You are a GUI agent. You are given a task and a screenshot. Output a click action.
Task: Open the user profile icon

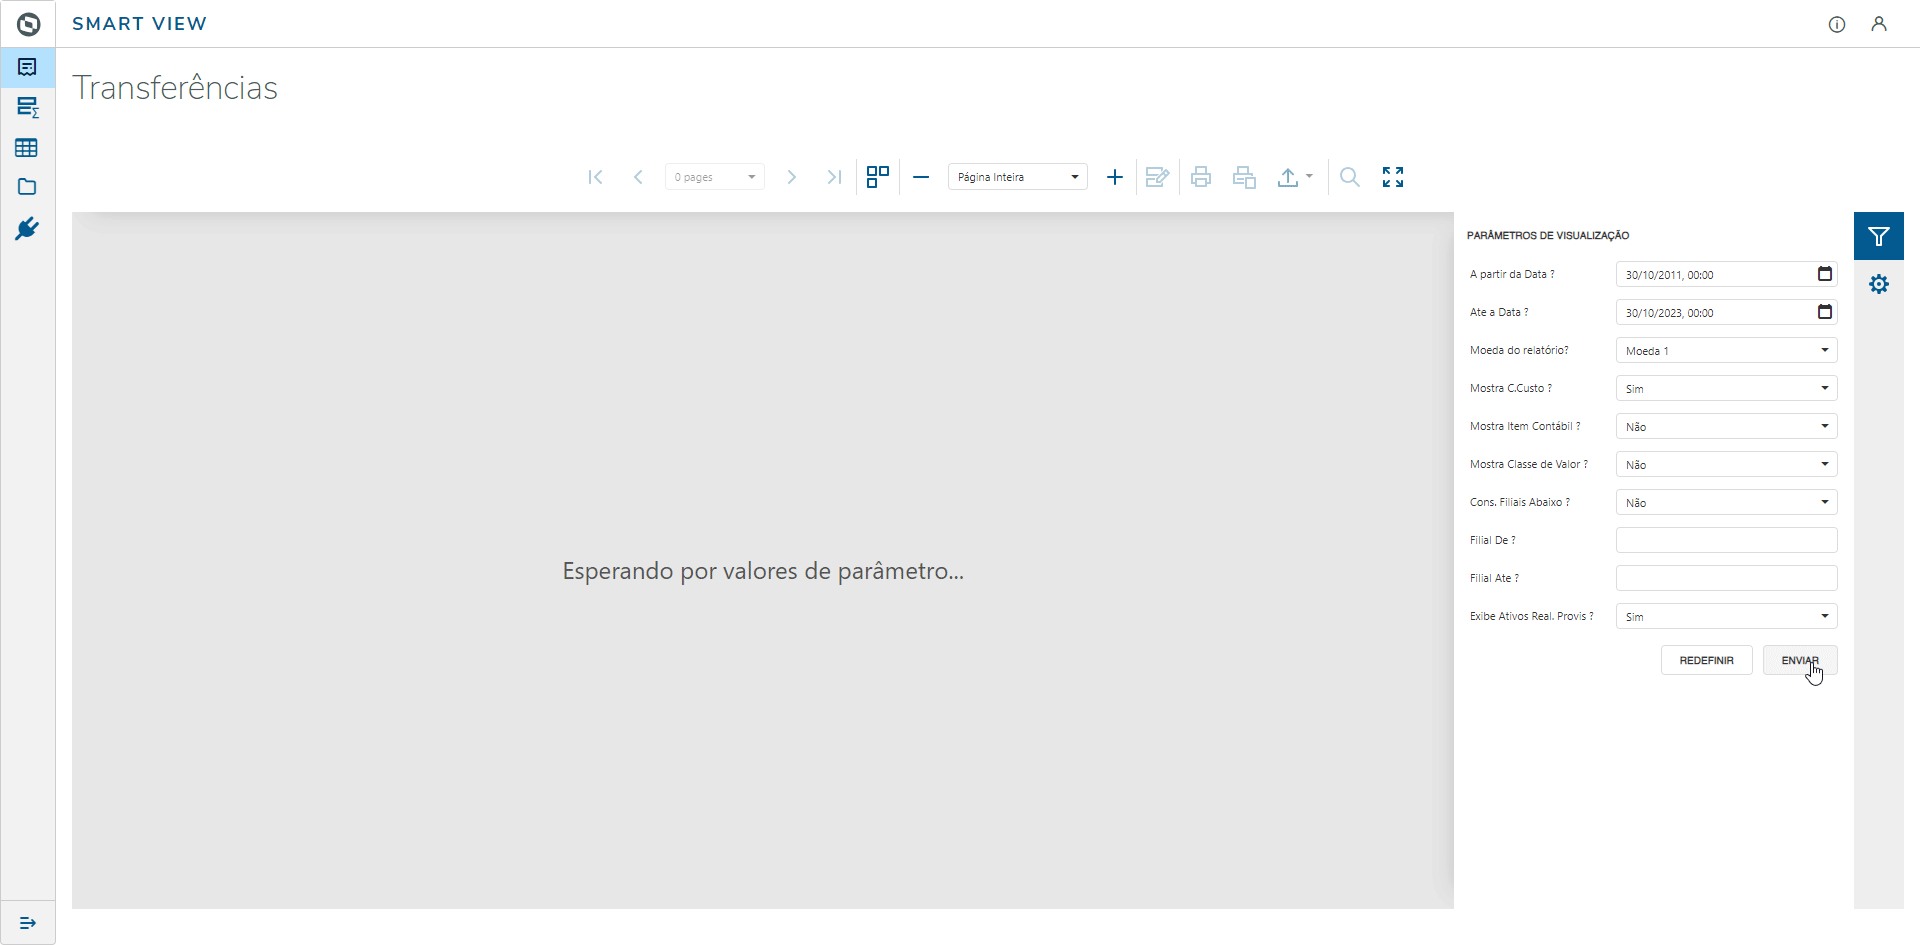pos(1879,24)
